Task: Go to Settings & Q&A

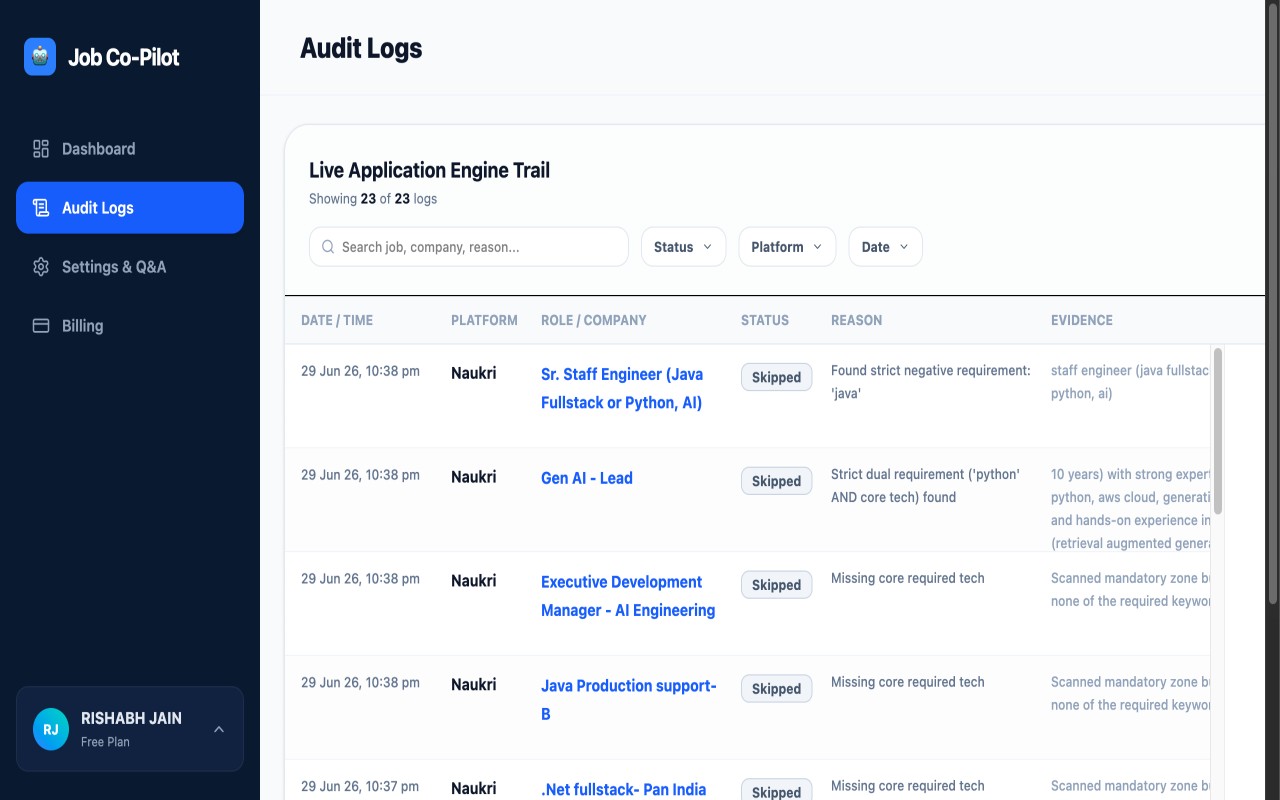Action: pos(130,267)
